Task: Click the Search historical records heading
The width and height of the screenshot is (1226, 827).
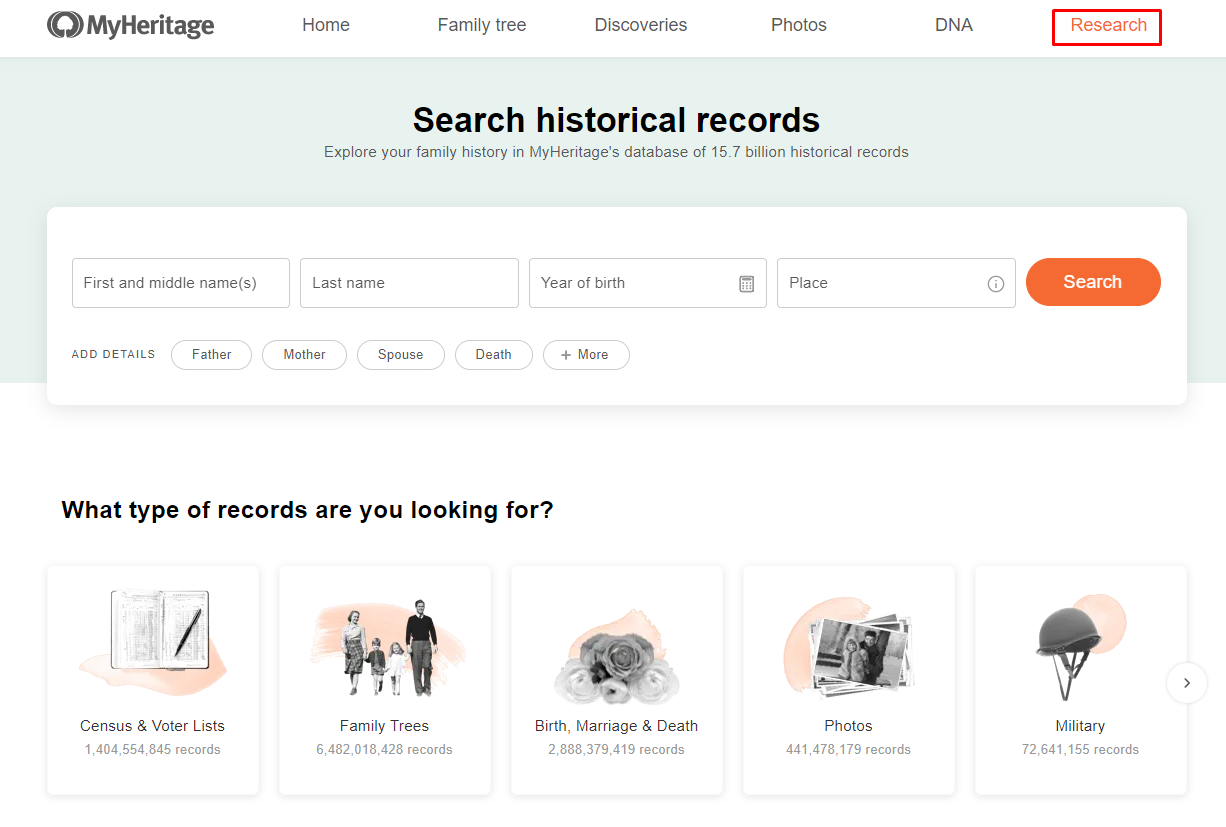Action: pos(616,120)
